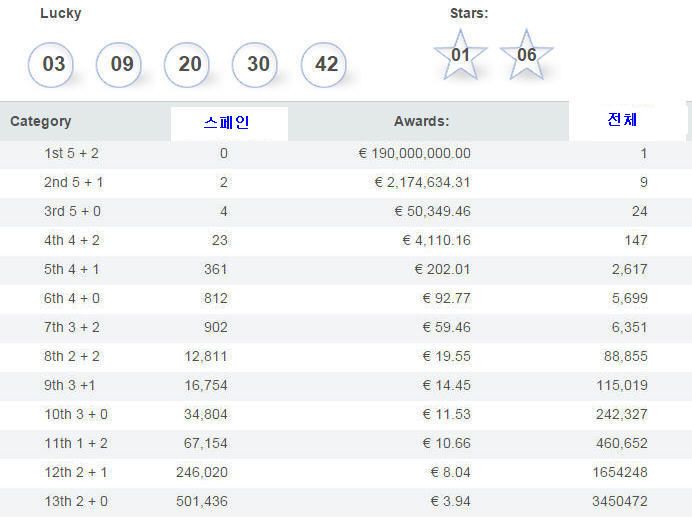The image size is (692, 520).
Task: Select the lucky number ball 42
Action: pos(323,64)
